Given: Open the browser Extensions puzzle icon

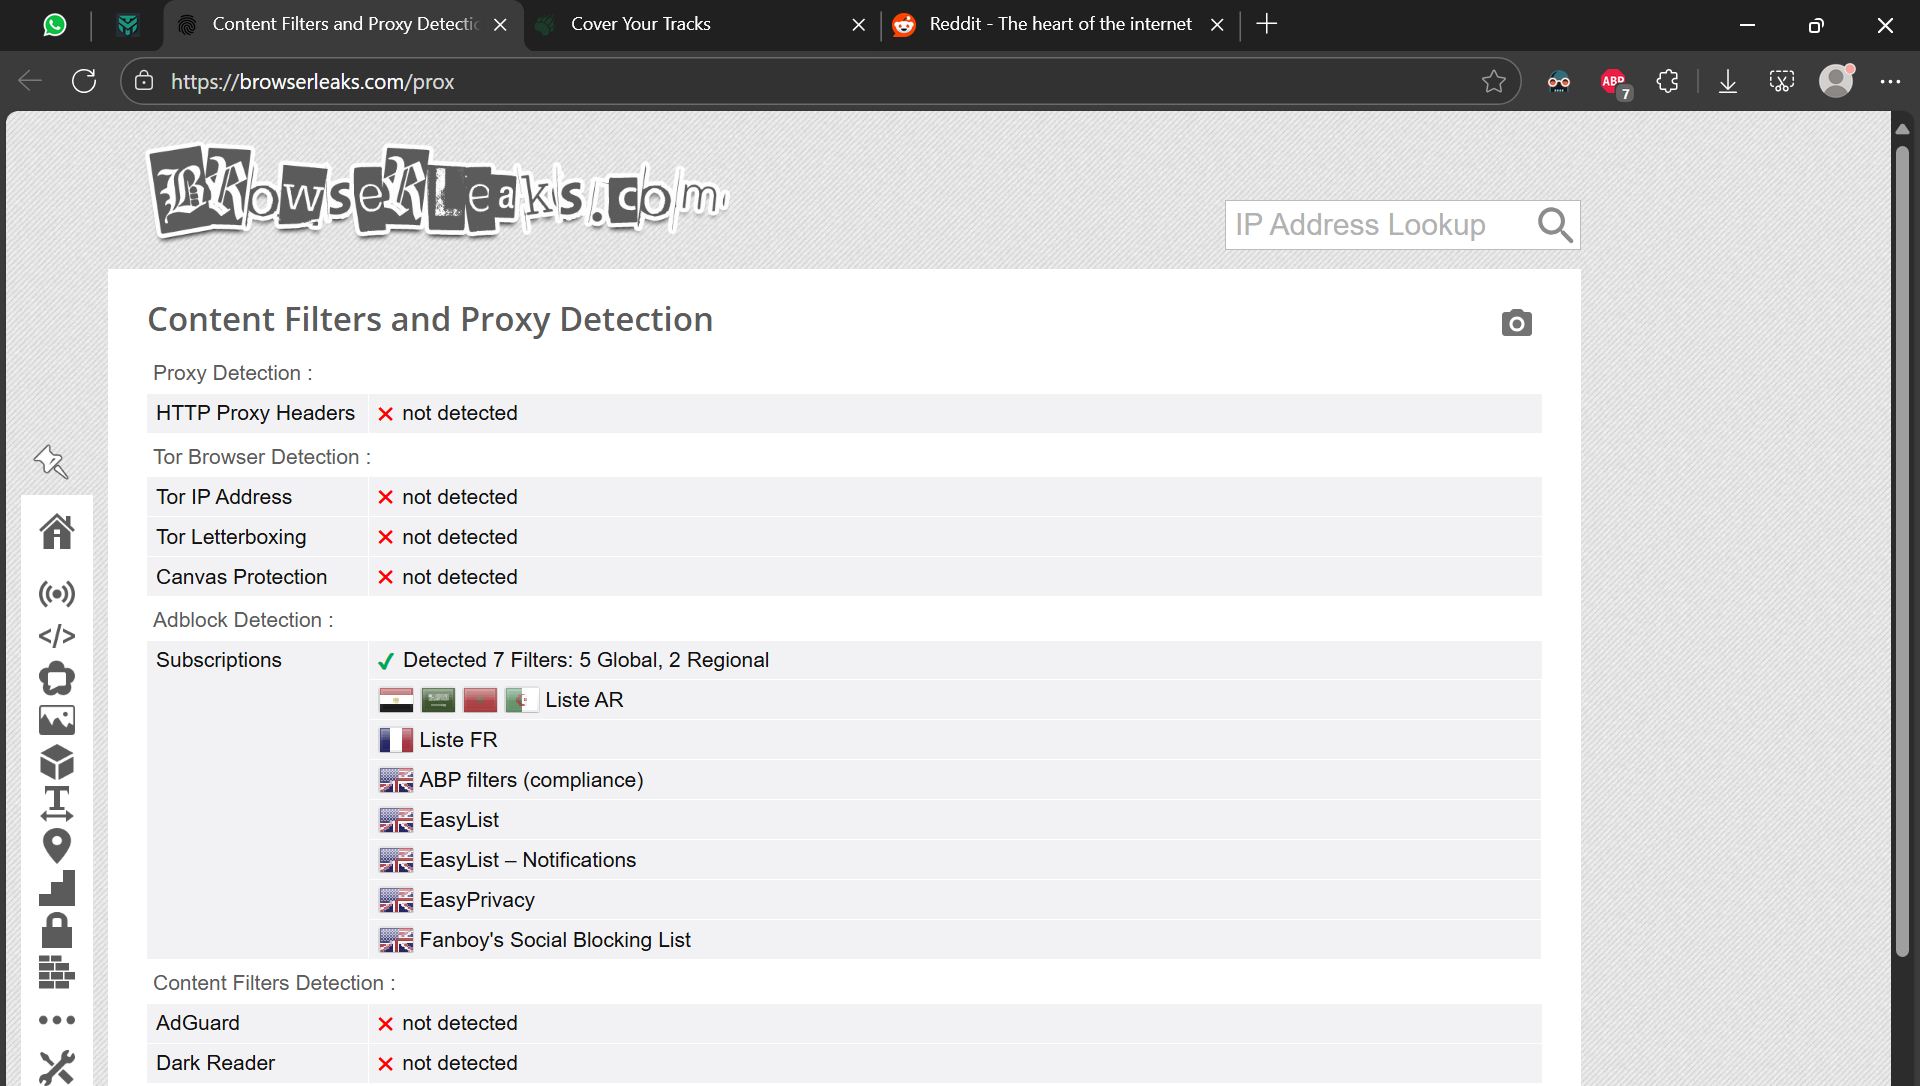Looking at the screenshot, I should click(x=1667, y=82).
